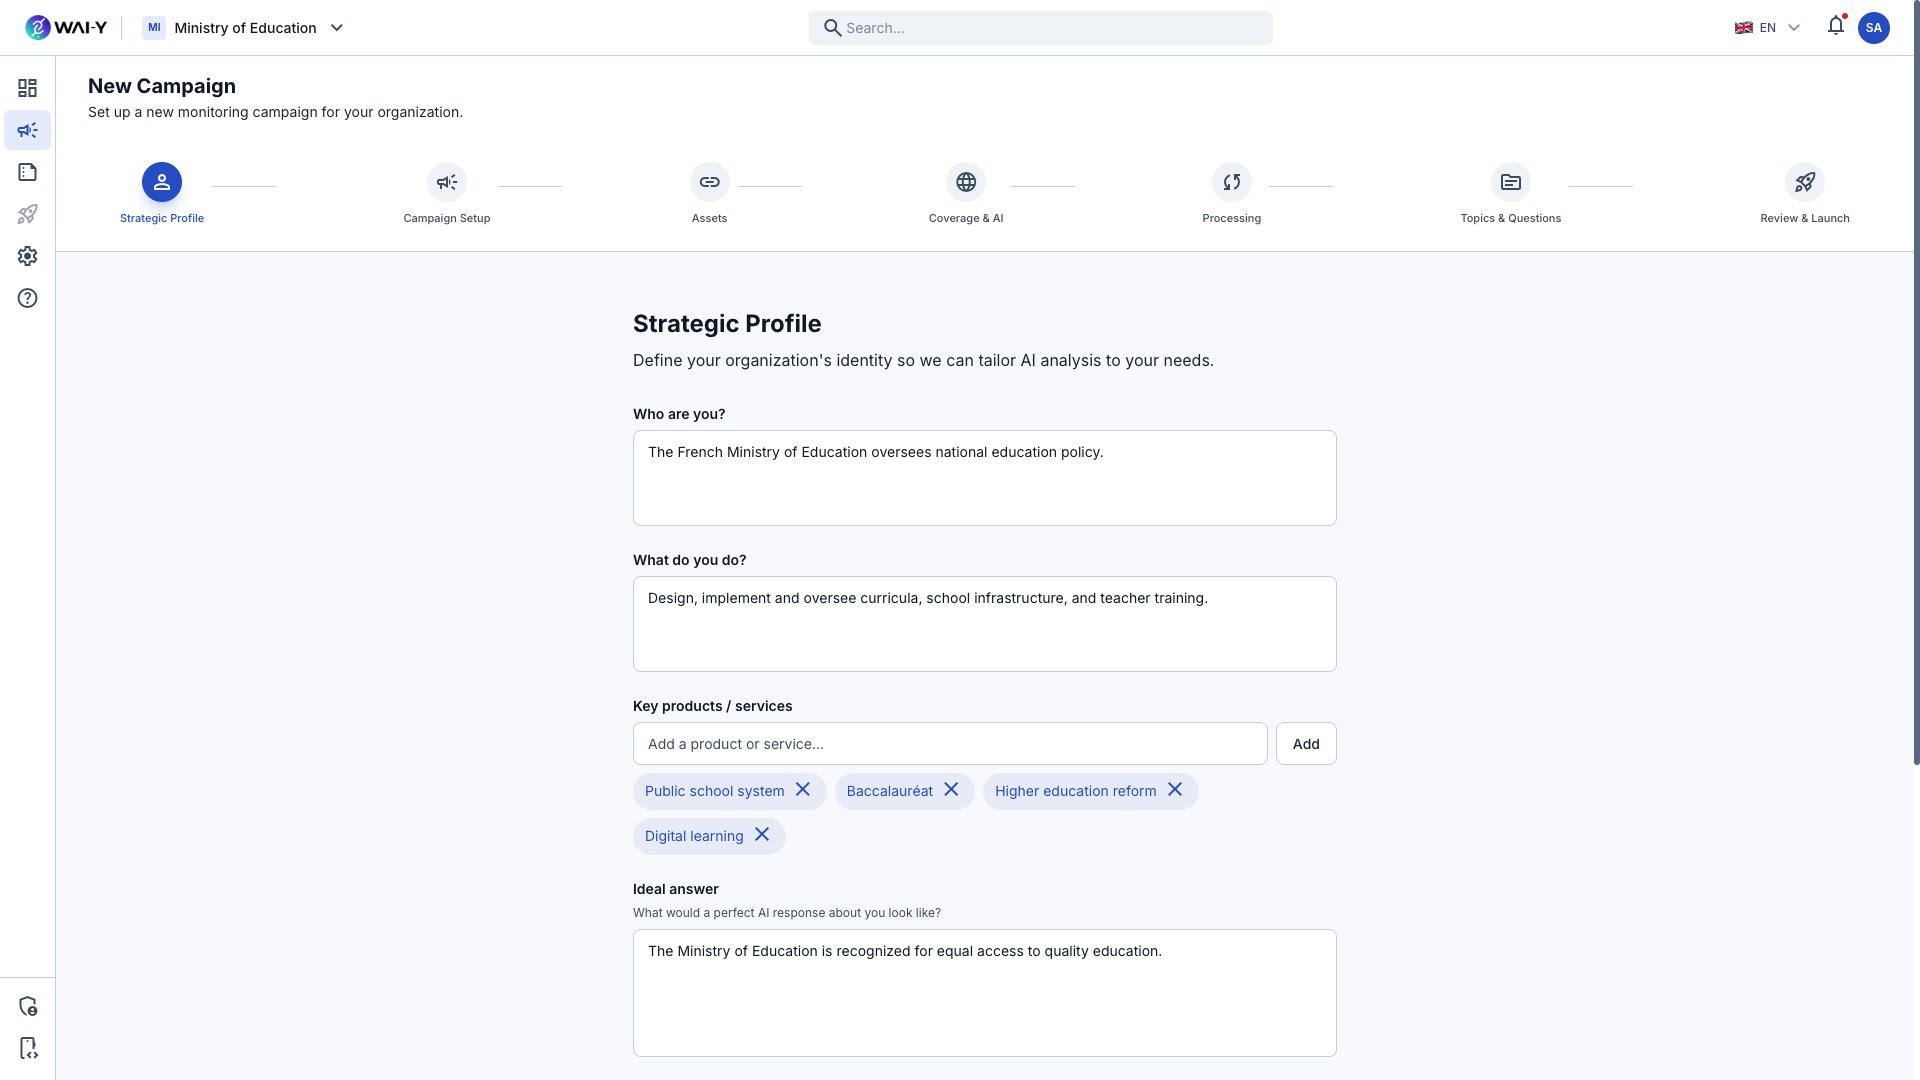Viewport: 1920px width, 1080px height.
Task: Open the developer code icon in sidebar
Action: tap(27, 1048)
